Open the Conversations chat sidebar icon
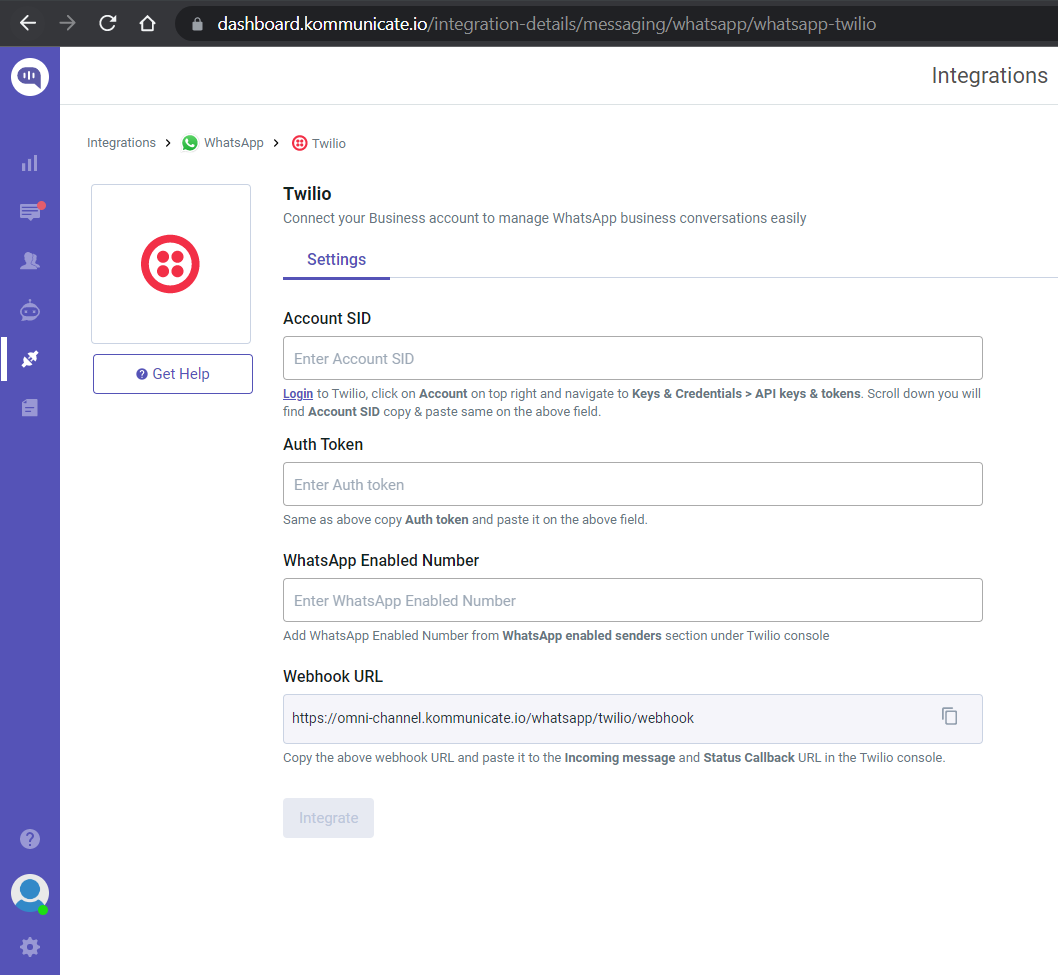This screenshot has height=975, width=1058. coord(30,212)
